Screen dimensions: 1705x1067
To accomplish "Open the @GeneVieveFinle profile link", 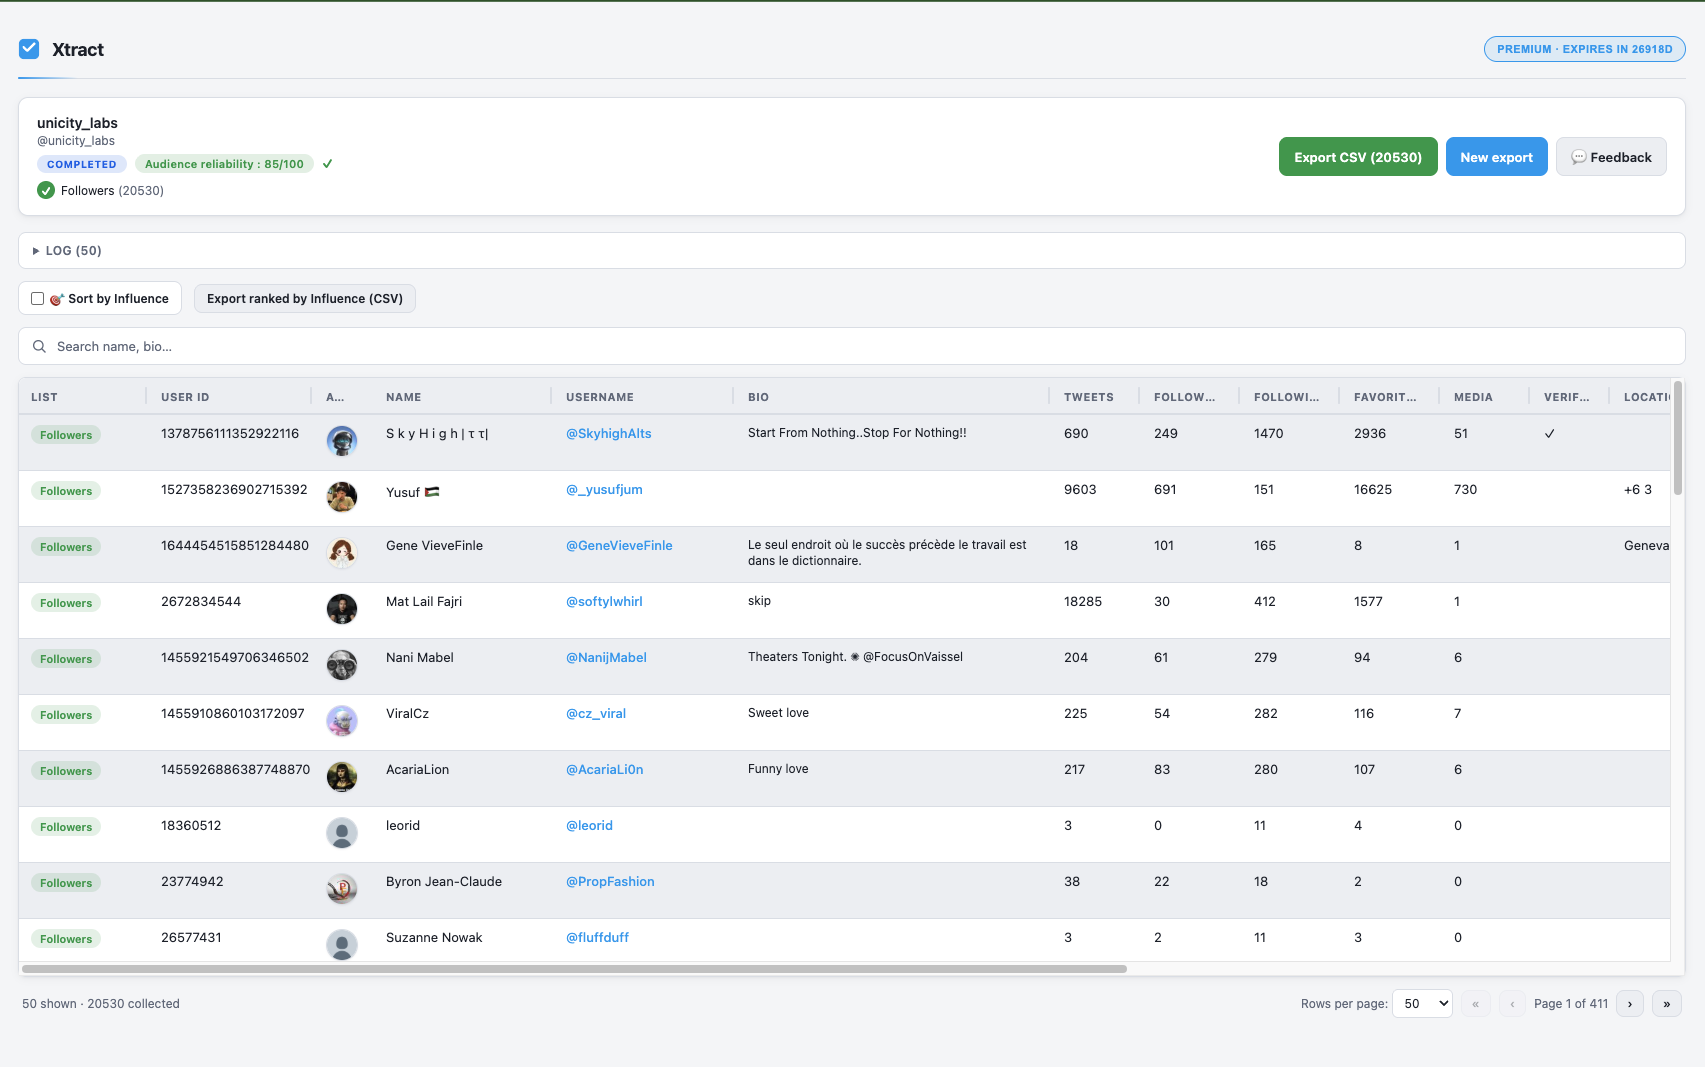I will coord(618,545).
